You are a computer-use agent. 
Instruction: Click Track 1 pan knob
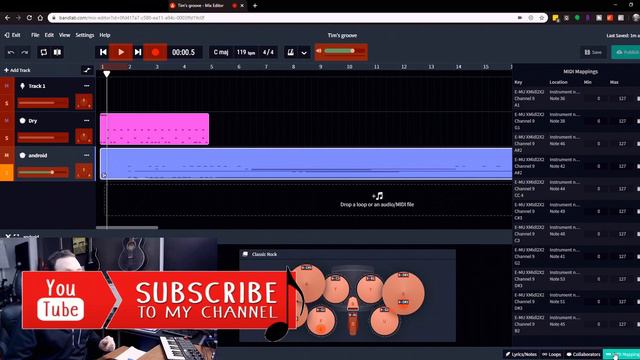pyautogui.click(x=84, y=102)
